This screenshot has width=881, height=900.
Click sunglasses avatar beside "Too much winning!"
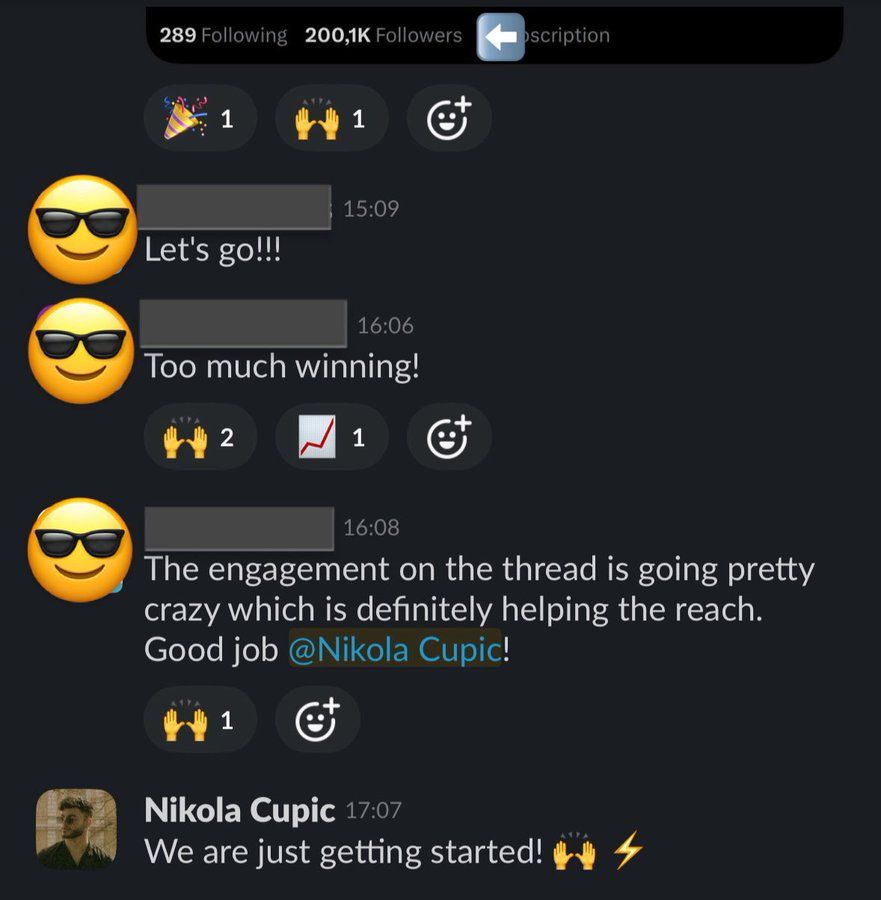(x=81, y=351)
